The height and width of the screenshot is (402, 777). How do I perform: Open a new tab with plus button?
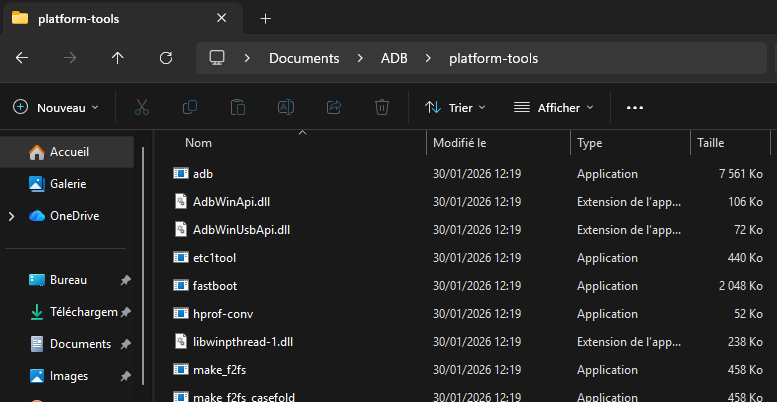(x=266, y=19)
